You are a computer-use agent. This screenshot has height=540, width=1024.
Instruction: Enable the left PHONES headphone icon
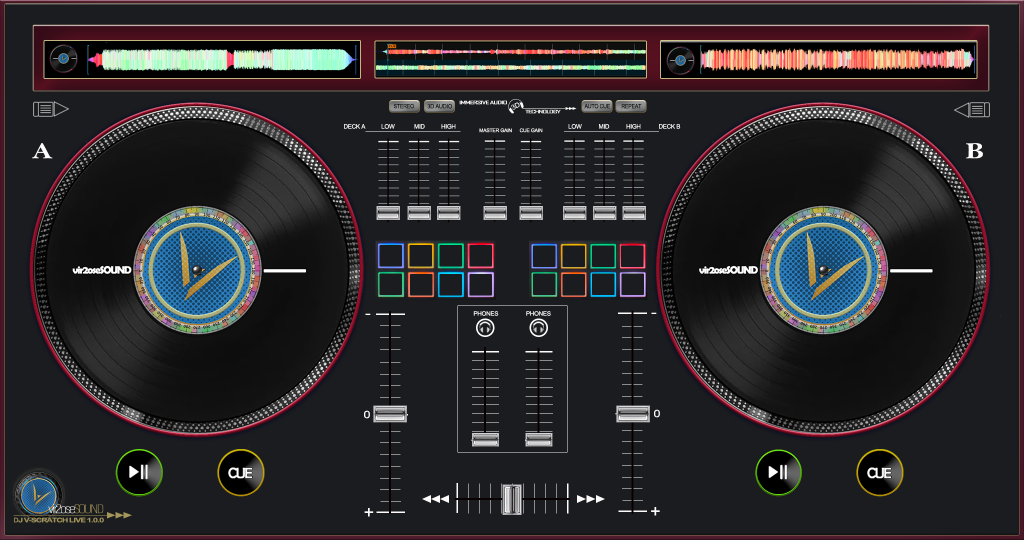(485, 328)
